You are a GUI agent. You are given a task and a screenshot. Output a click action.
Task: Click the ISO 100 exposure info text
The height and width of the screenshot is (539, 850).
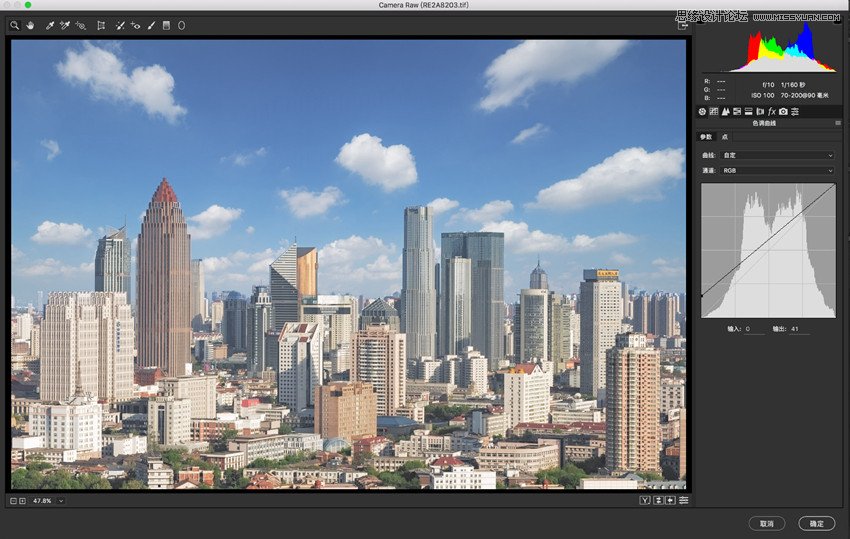point(762,95)
